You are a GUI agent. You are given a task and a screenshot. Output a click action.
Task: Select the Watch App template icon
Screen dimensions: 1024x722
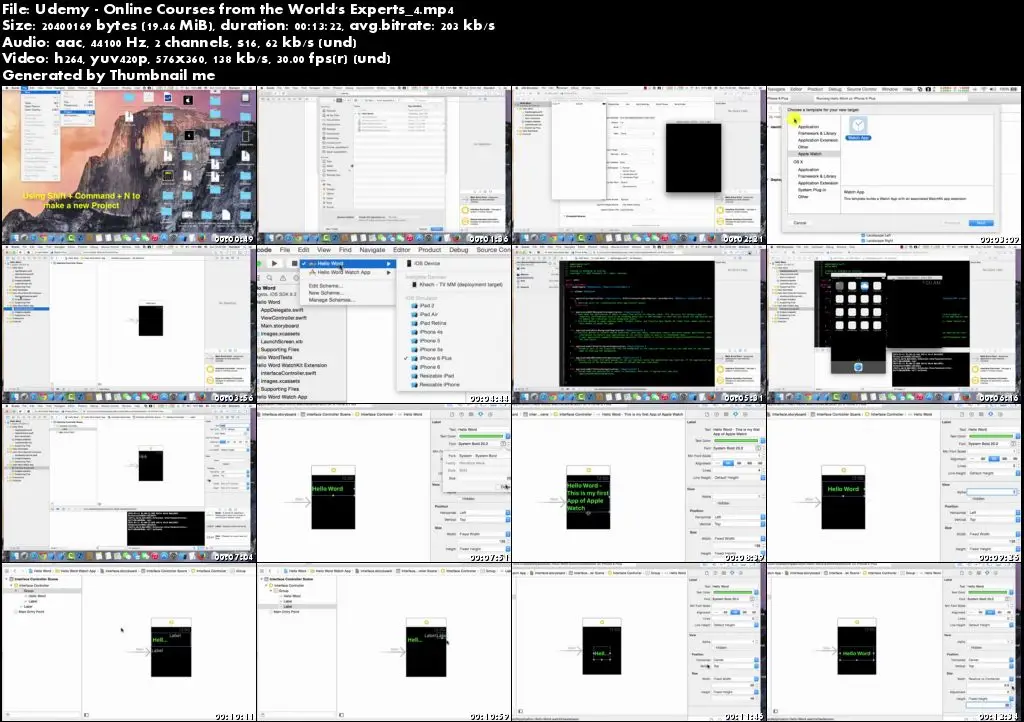858,125
